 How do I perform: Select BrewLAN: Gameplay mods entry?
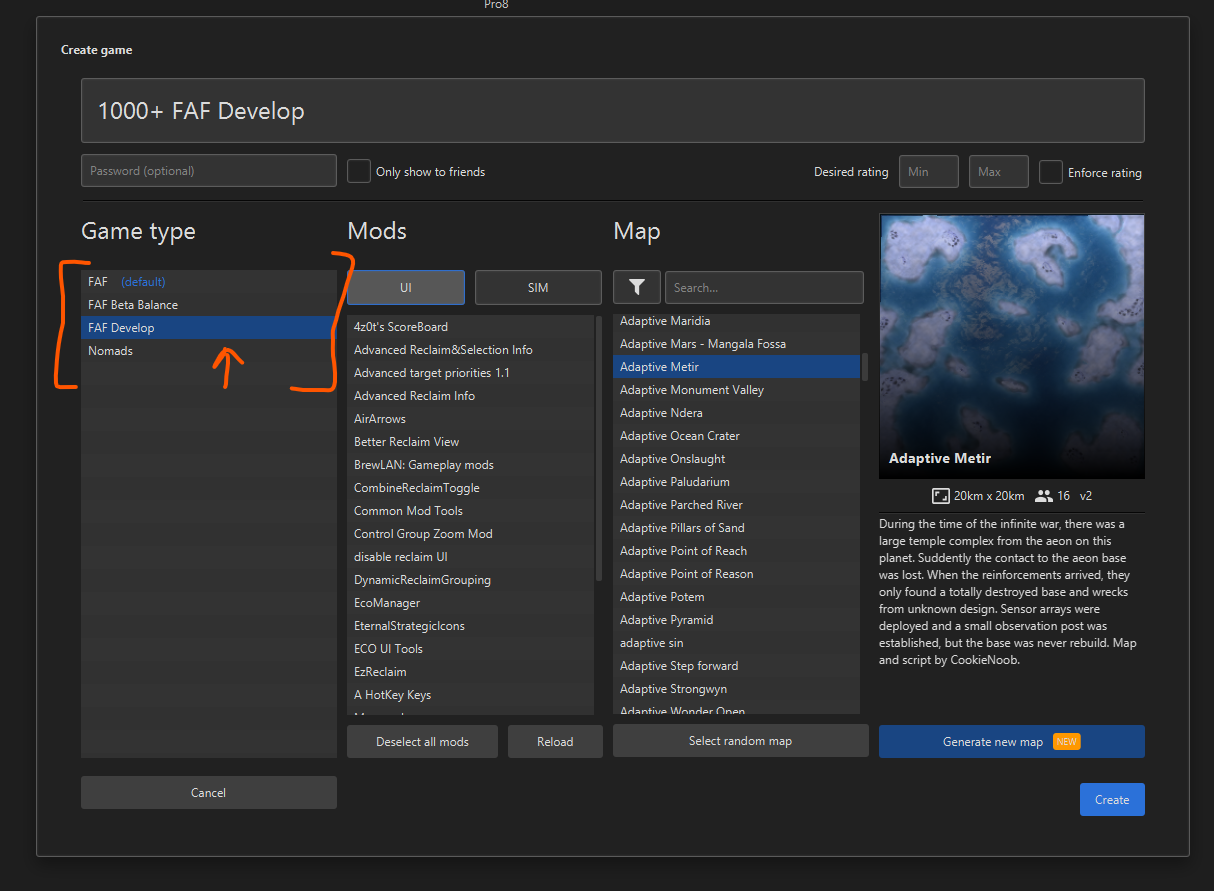pyautogui.click(x=470, y=465)
